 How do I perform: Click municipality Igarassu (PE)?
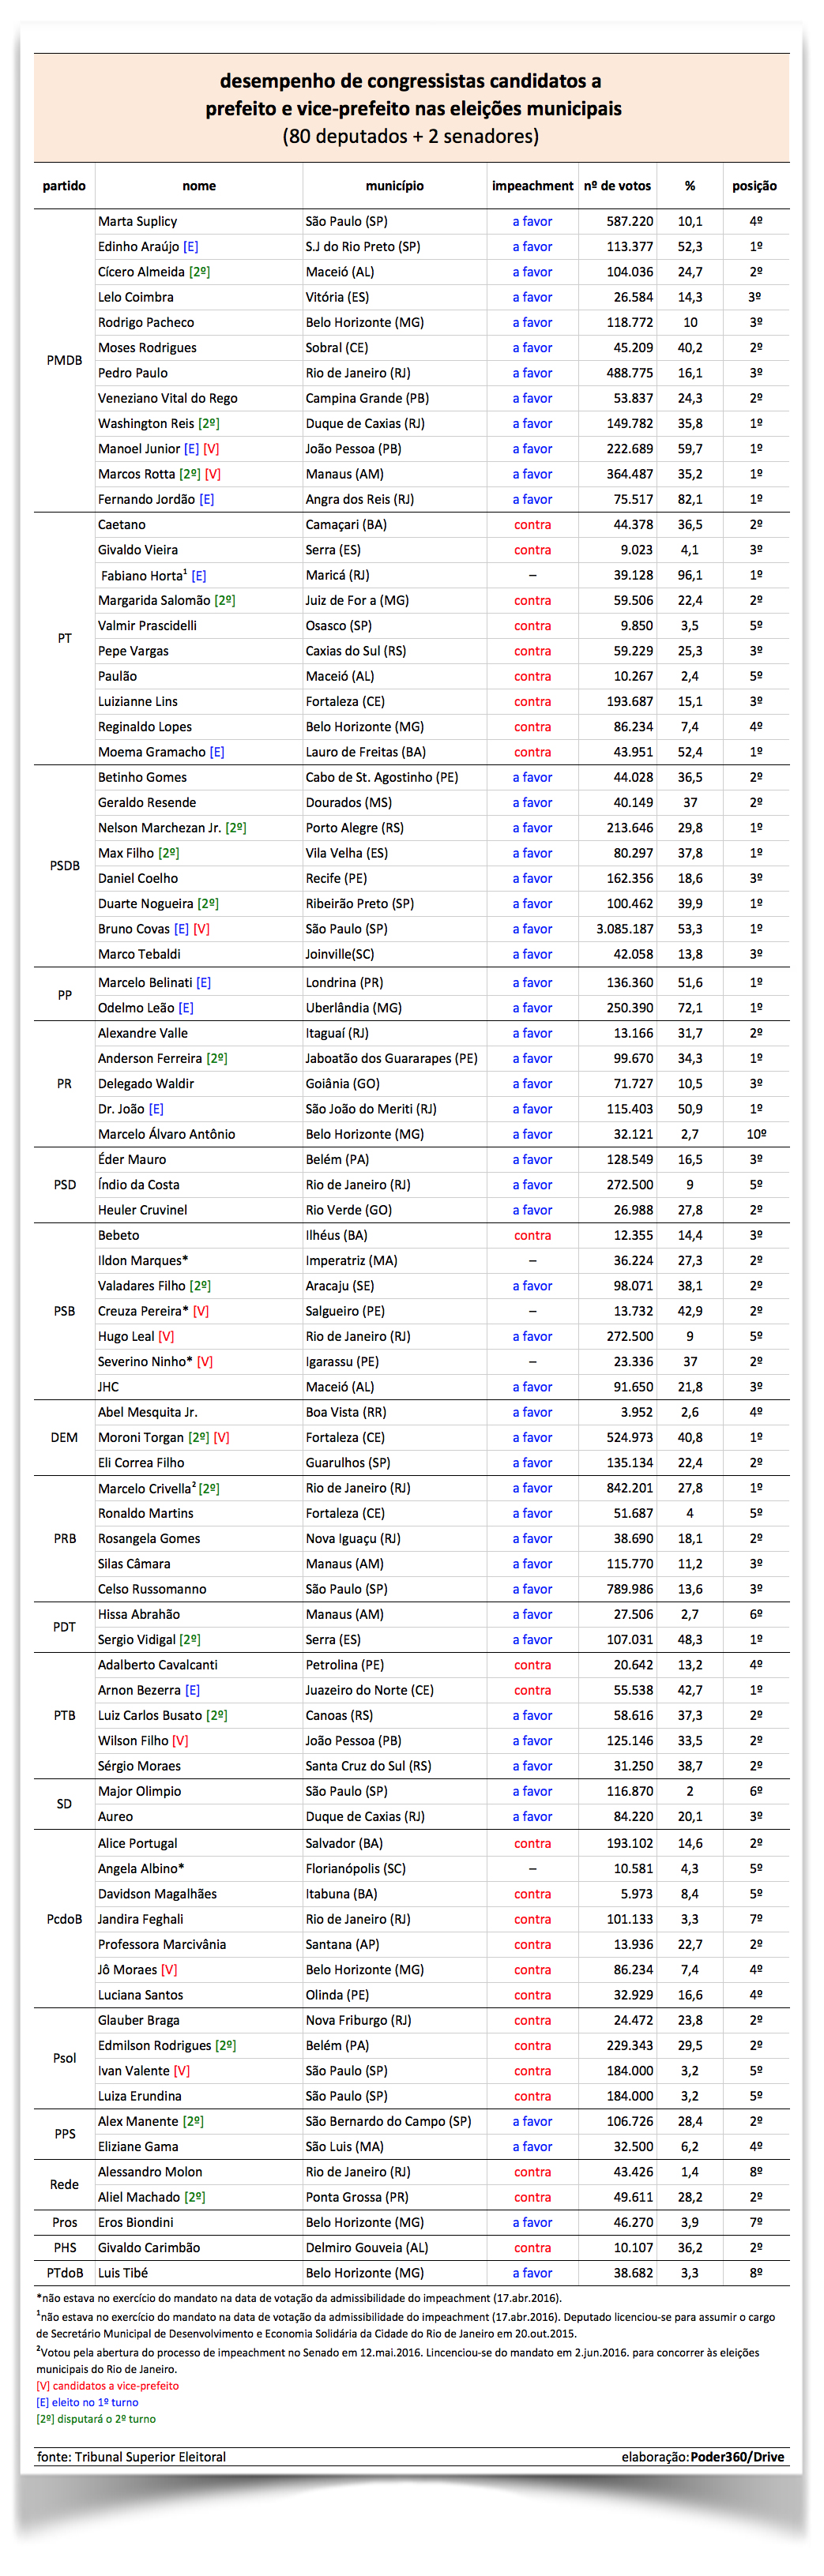pos(342,1362)
